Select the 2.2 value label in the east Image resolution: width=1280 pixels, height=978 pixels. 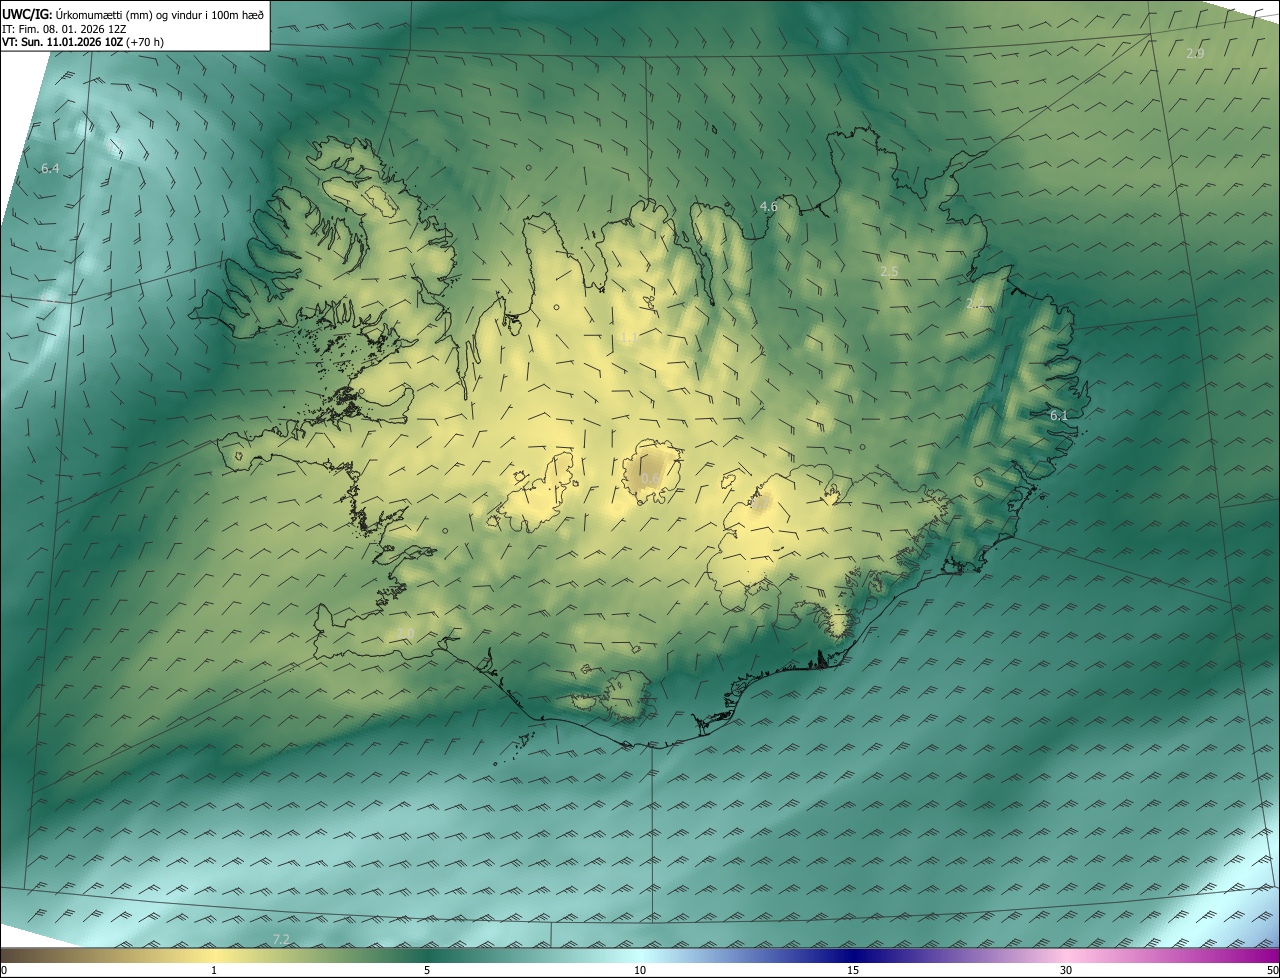975,304
